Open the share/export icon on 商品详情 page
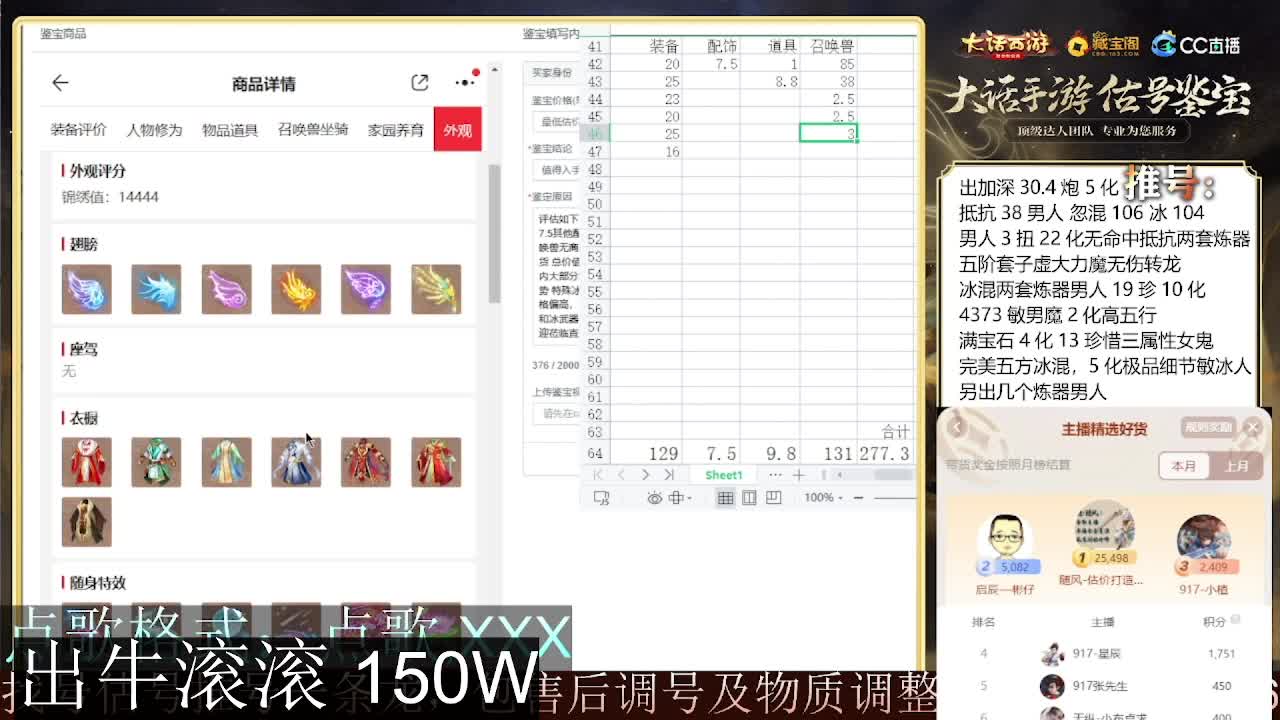The image size is (1280, 720). pos(420,82)
